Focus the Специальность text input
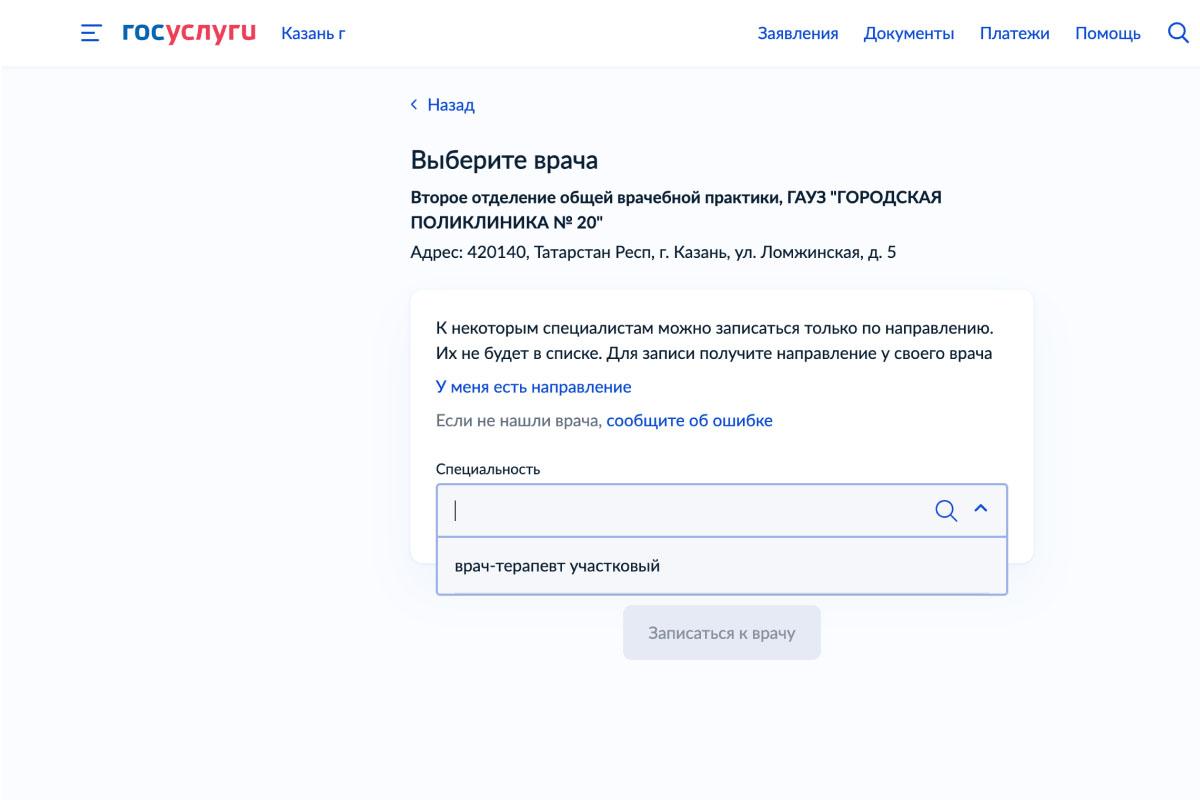 (x=680, y=511)
